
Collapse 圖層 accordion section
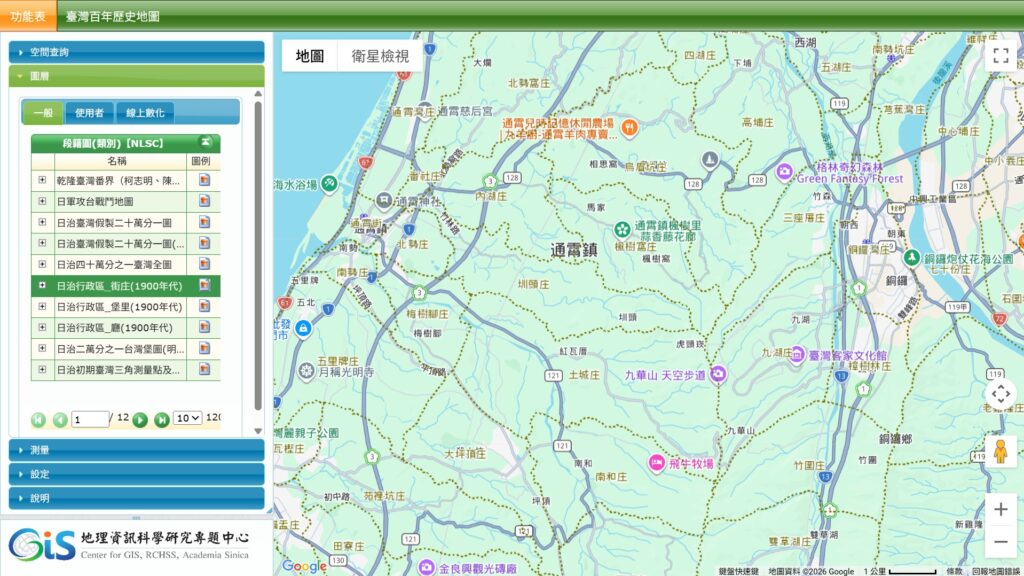coord(136,76)
